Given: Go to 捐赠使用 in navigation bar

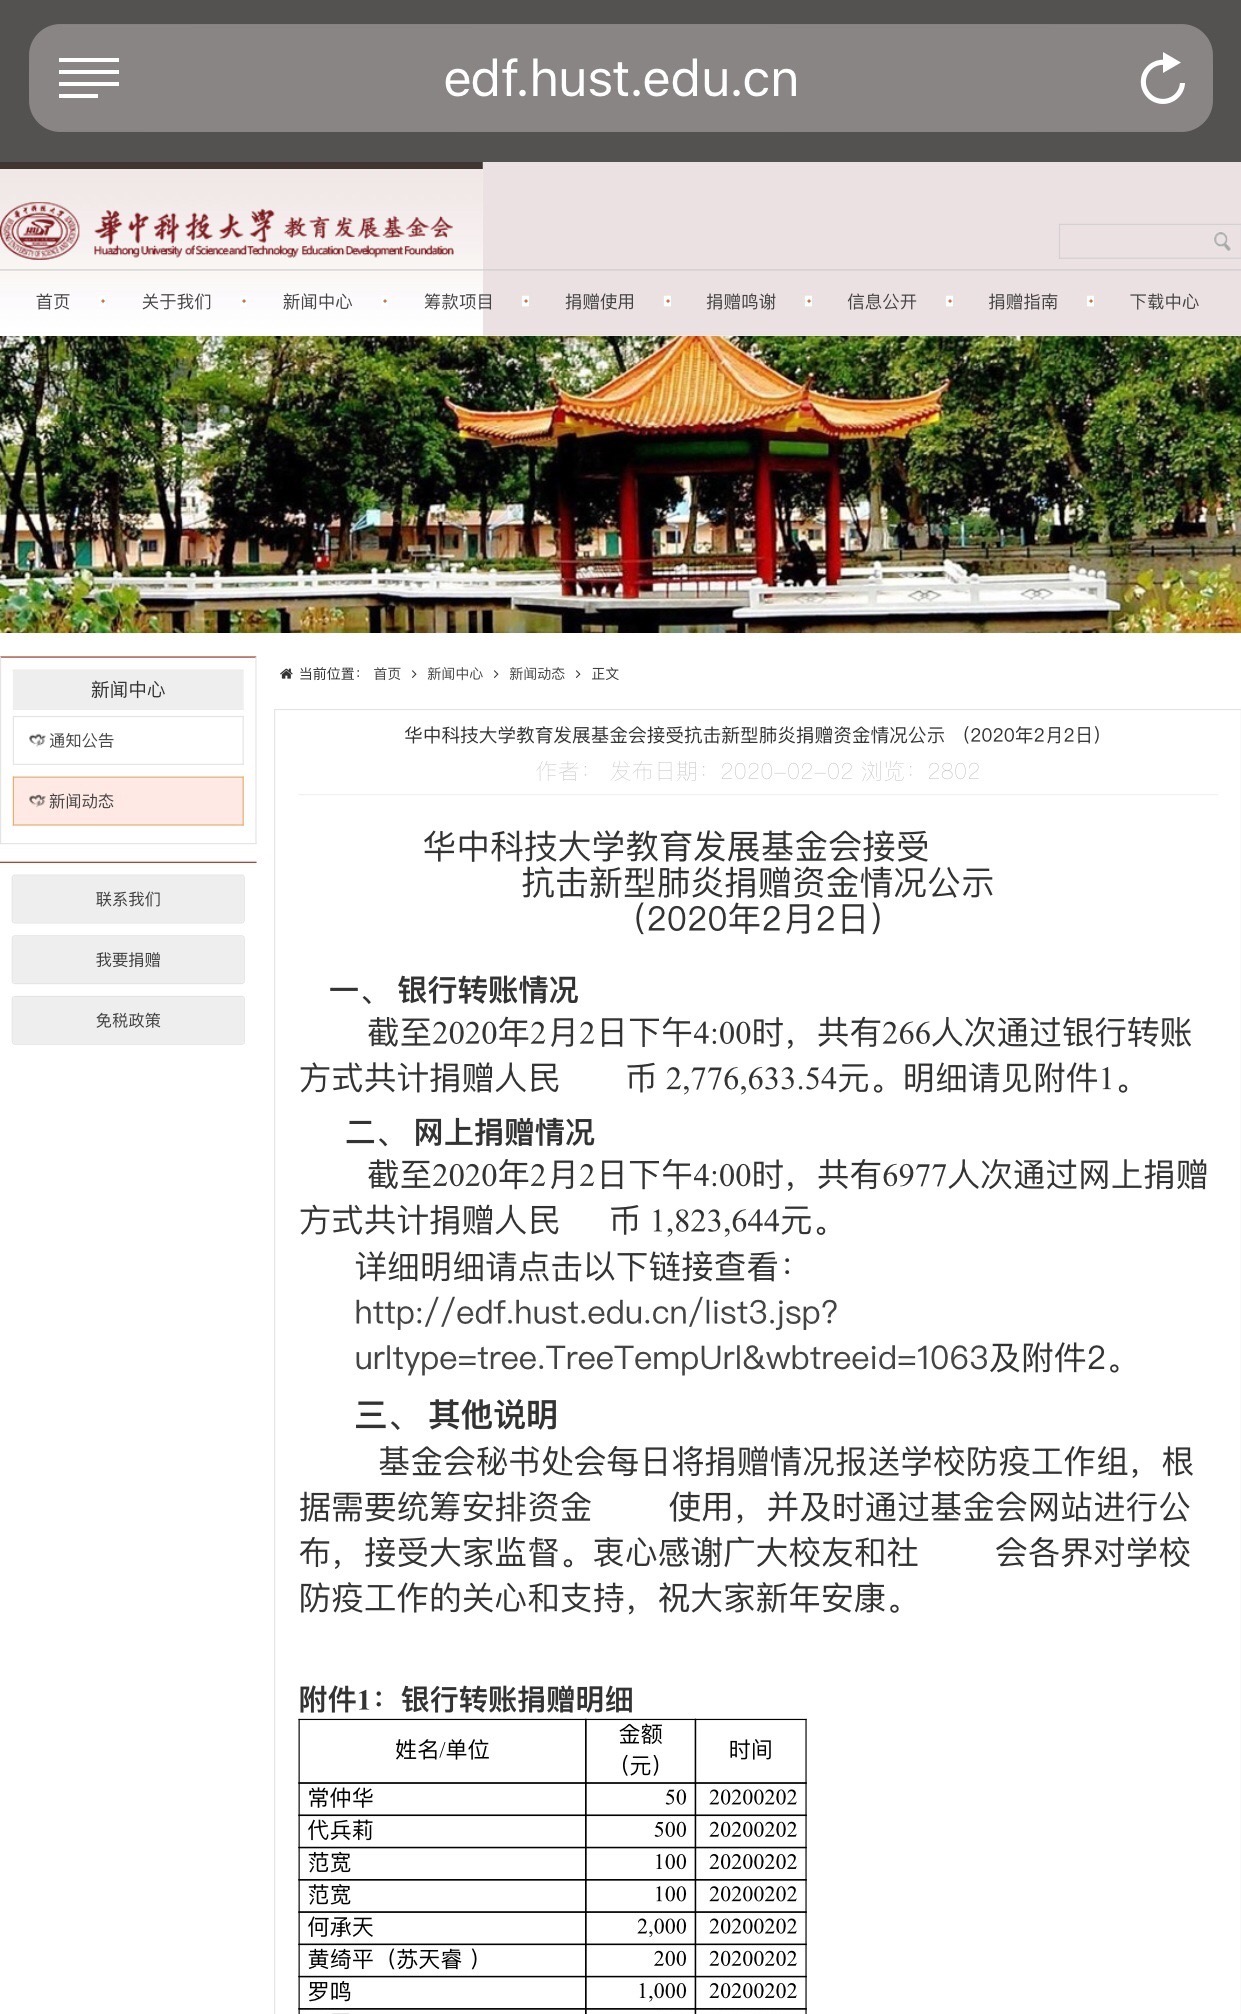Looking at the screenshot, I should point(599,302).
